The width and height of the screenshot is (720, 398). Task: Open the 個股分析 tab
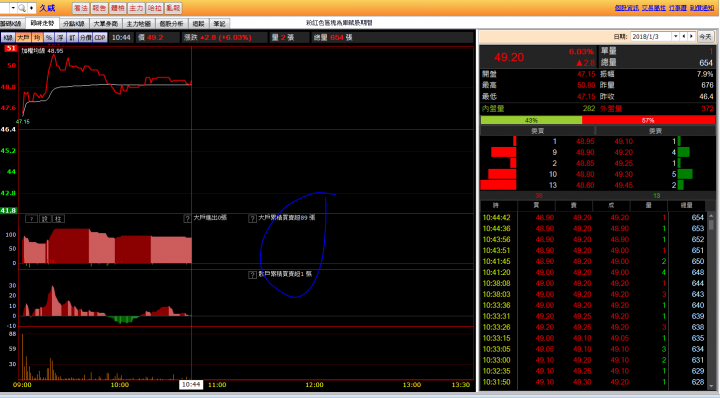[171, 23]
